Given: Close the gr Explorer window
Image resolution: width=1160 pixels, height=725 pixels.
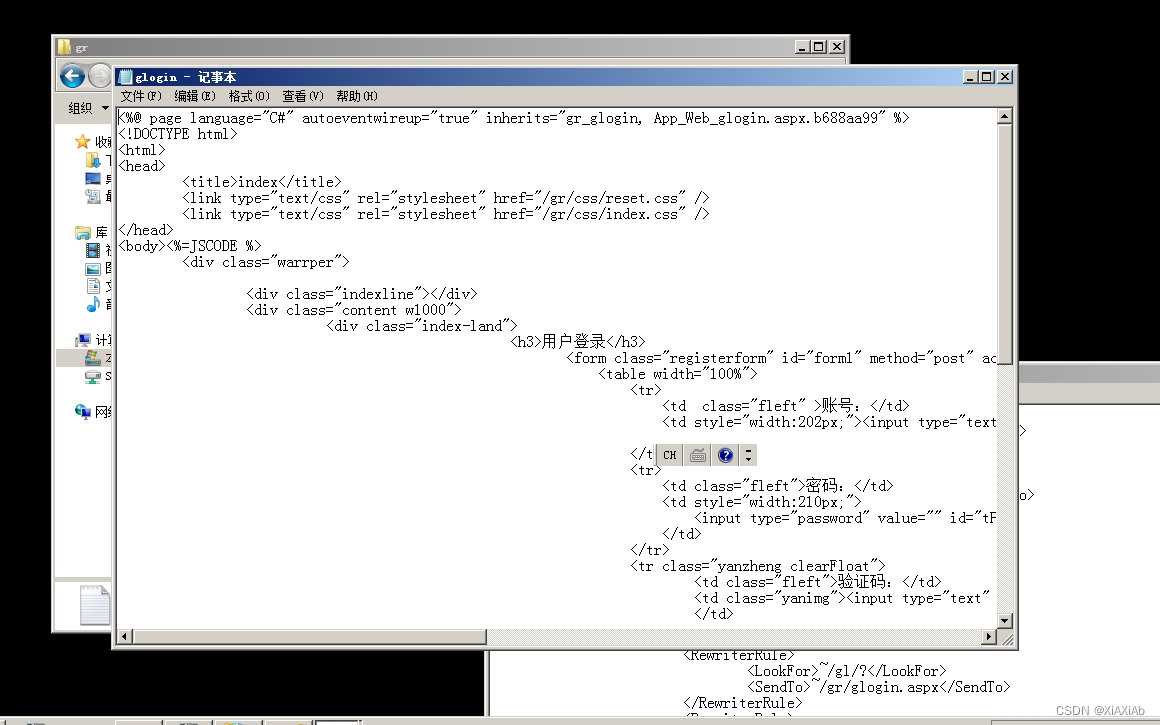Looking at the screenshot, I should coord(837,47).
